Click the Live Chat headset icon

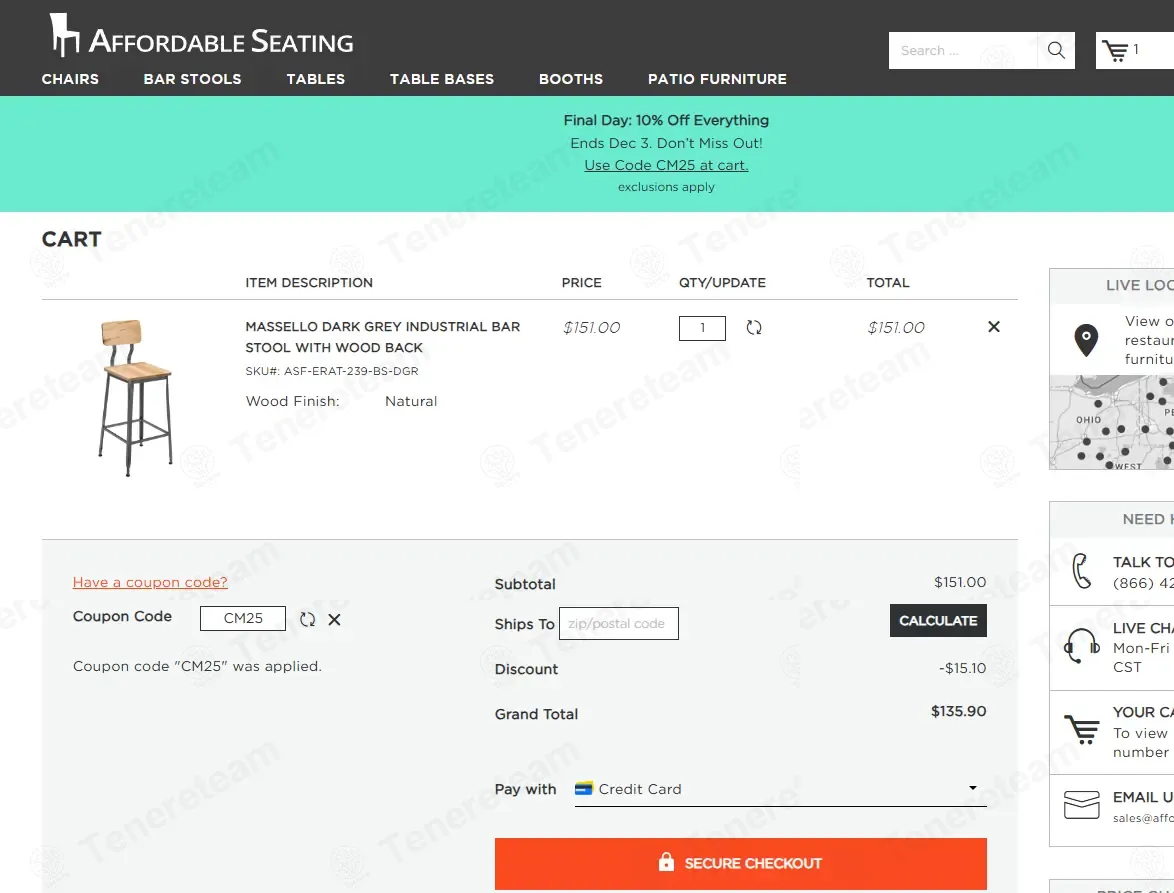tap(1081, 646)
